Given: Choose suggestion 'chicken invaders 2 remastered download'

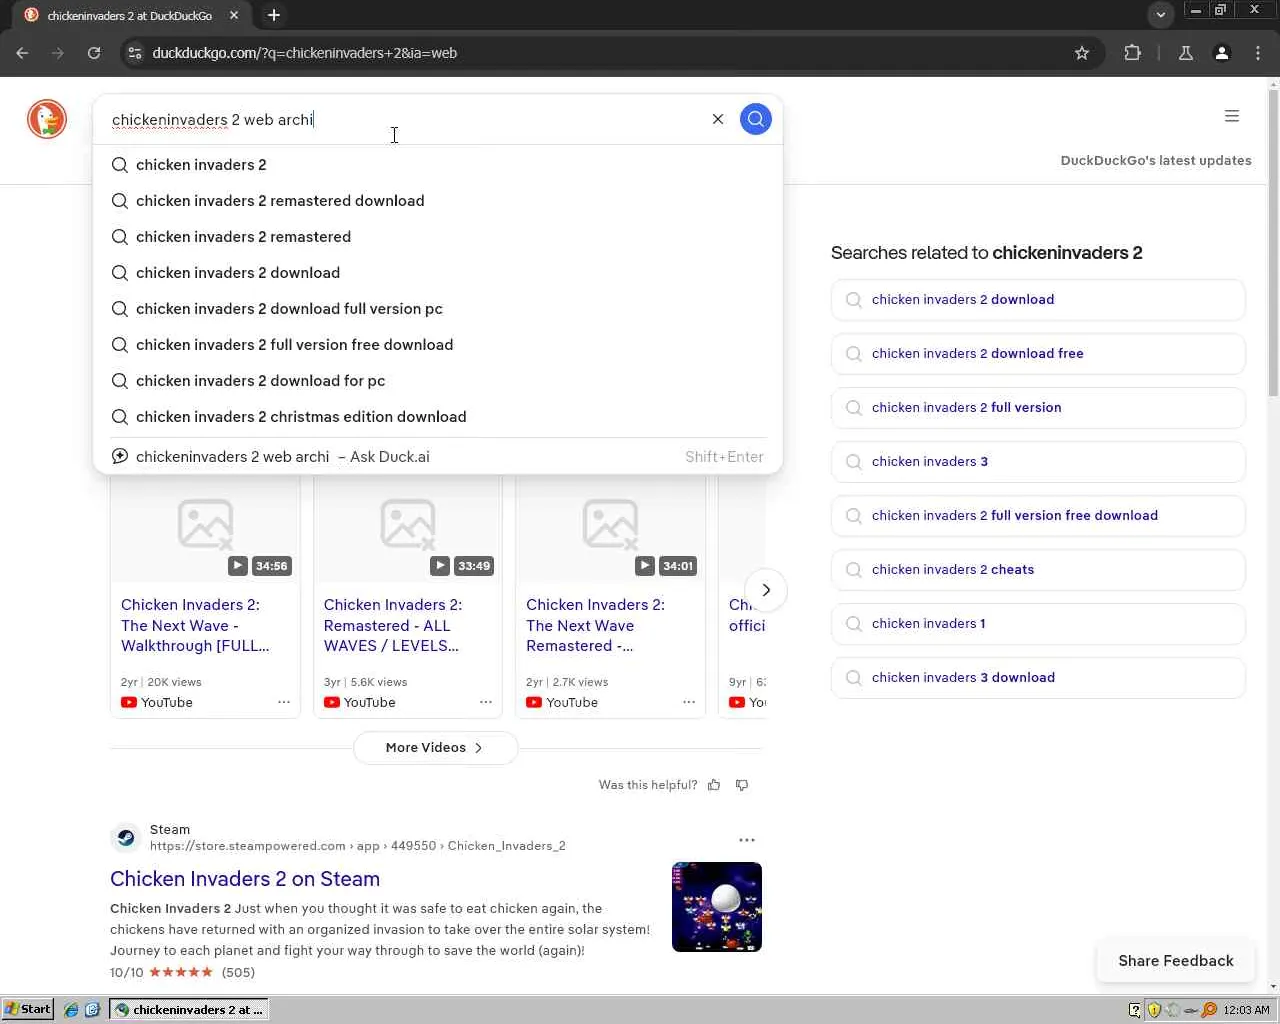Looking at the screenshot, I should pos(438,201).
